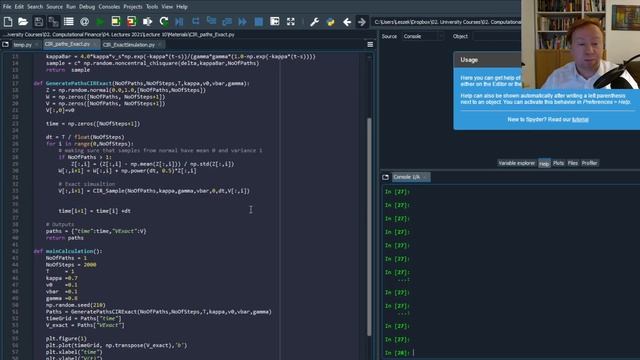
Task: Click the debugger step-into icon
Action: (211, 21)
